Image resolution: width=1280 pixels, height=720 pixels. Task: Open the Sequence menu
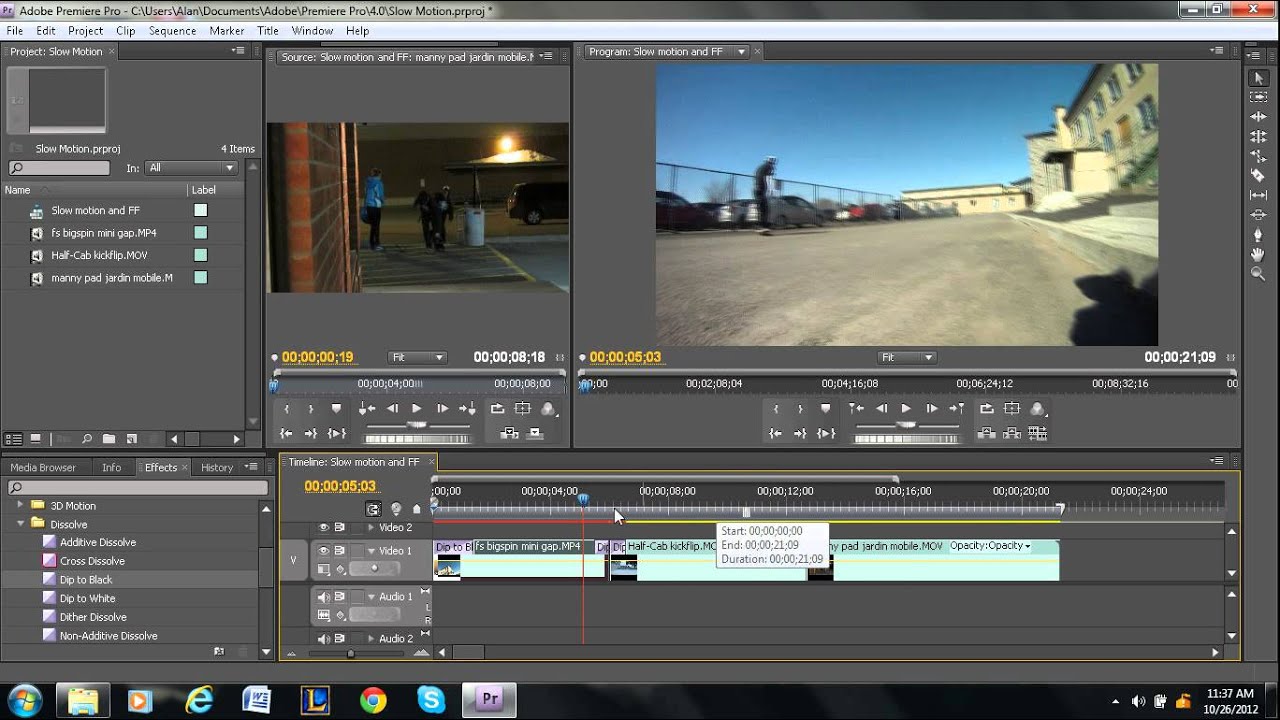172,31
